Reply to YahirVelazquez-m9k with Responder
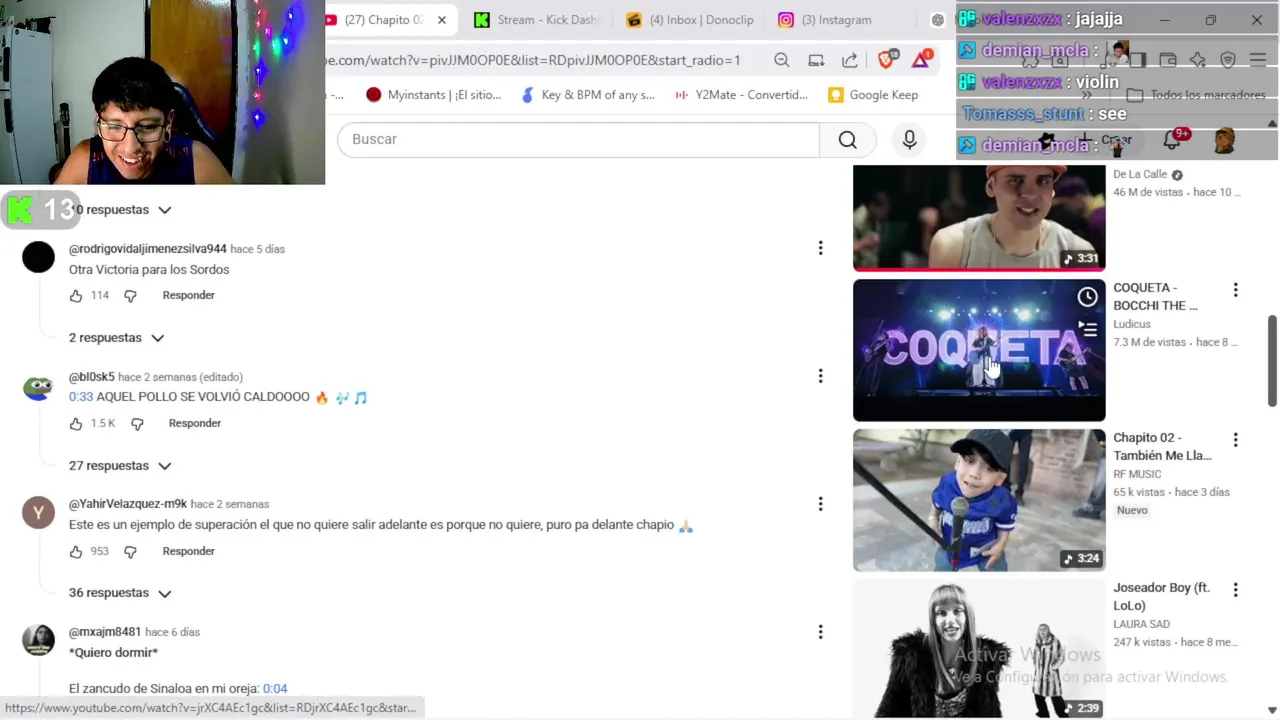 click(x=188, y=552)
